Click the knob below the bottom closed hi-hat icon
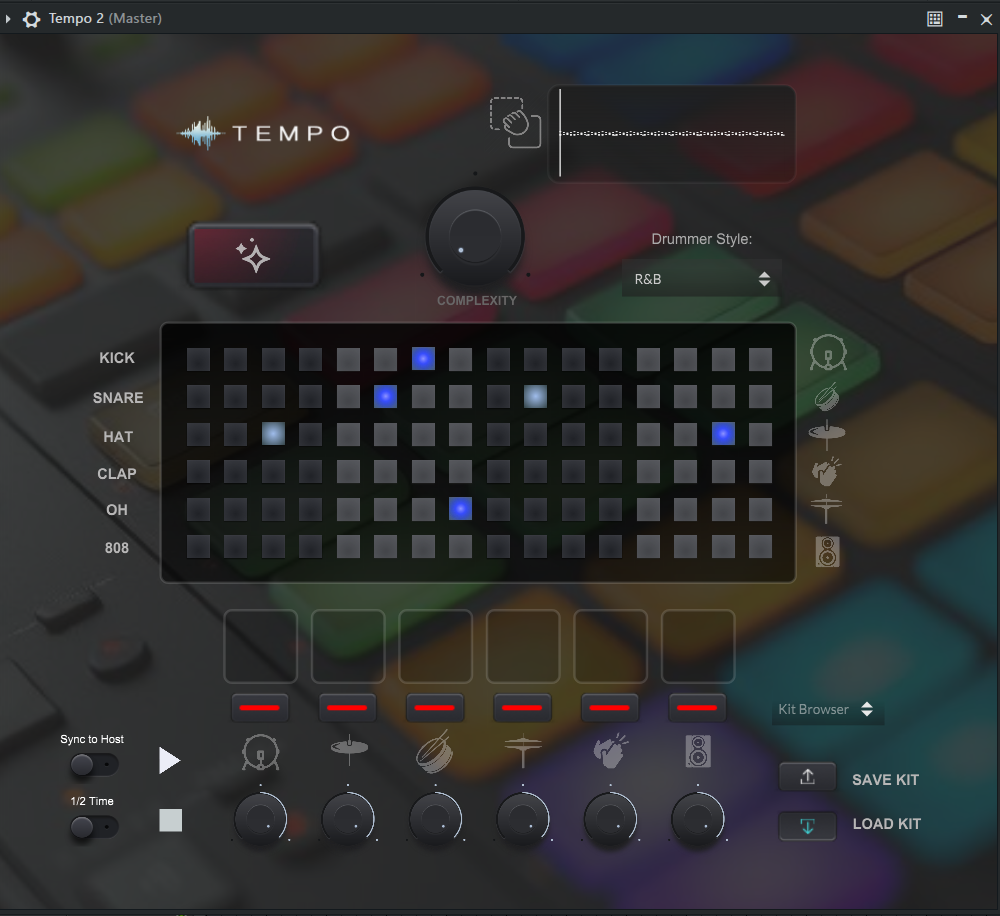 pos(348,818)
